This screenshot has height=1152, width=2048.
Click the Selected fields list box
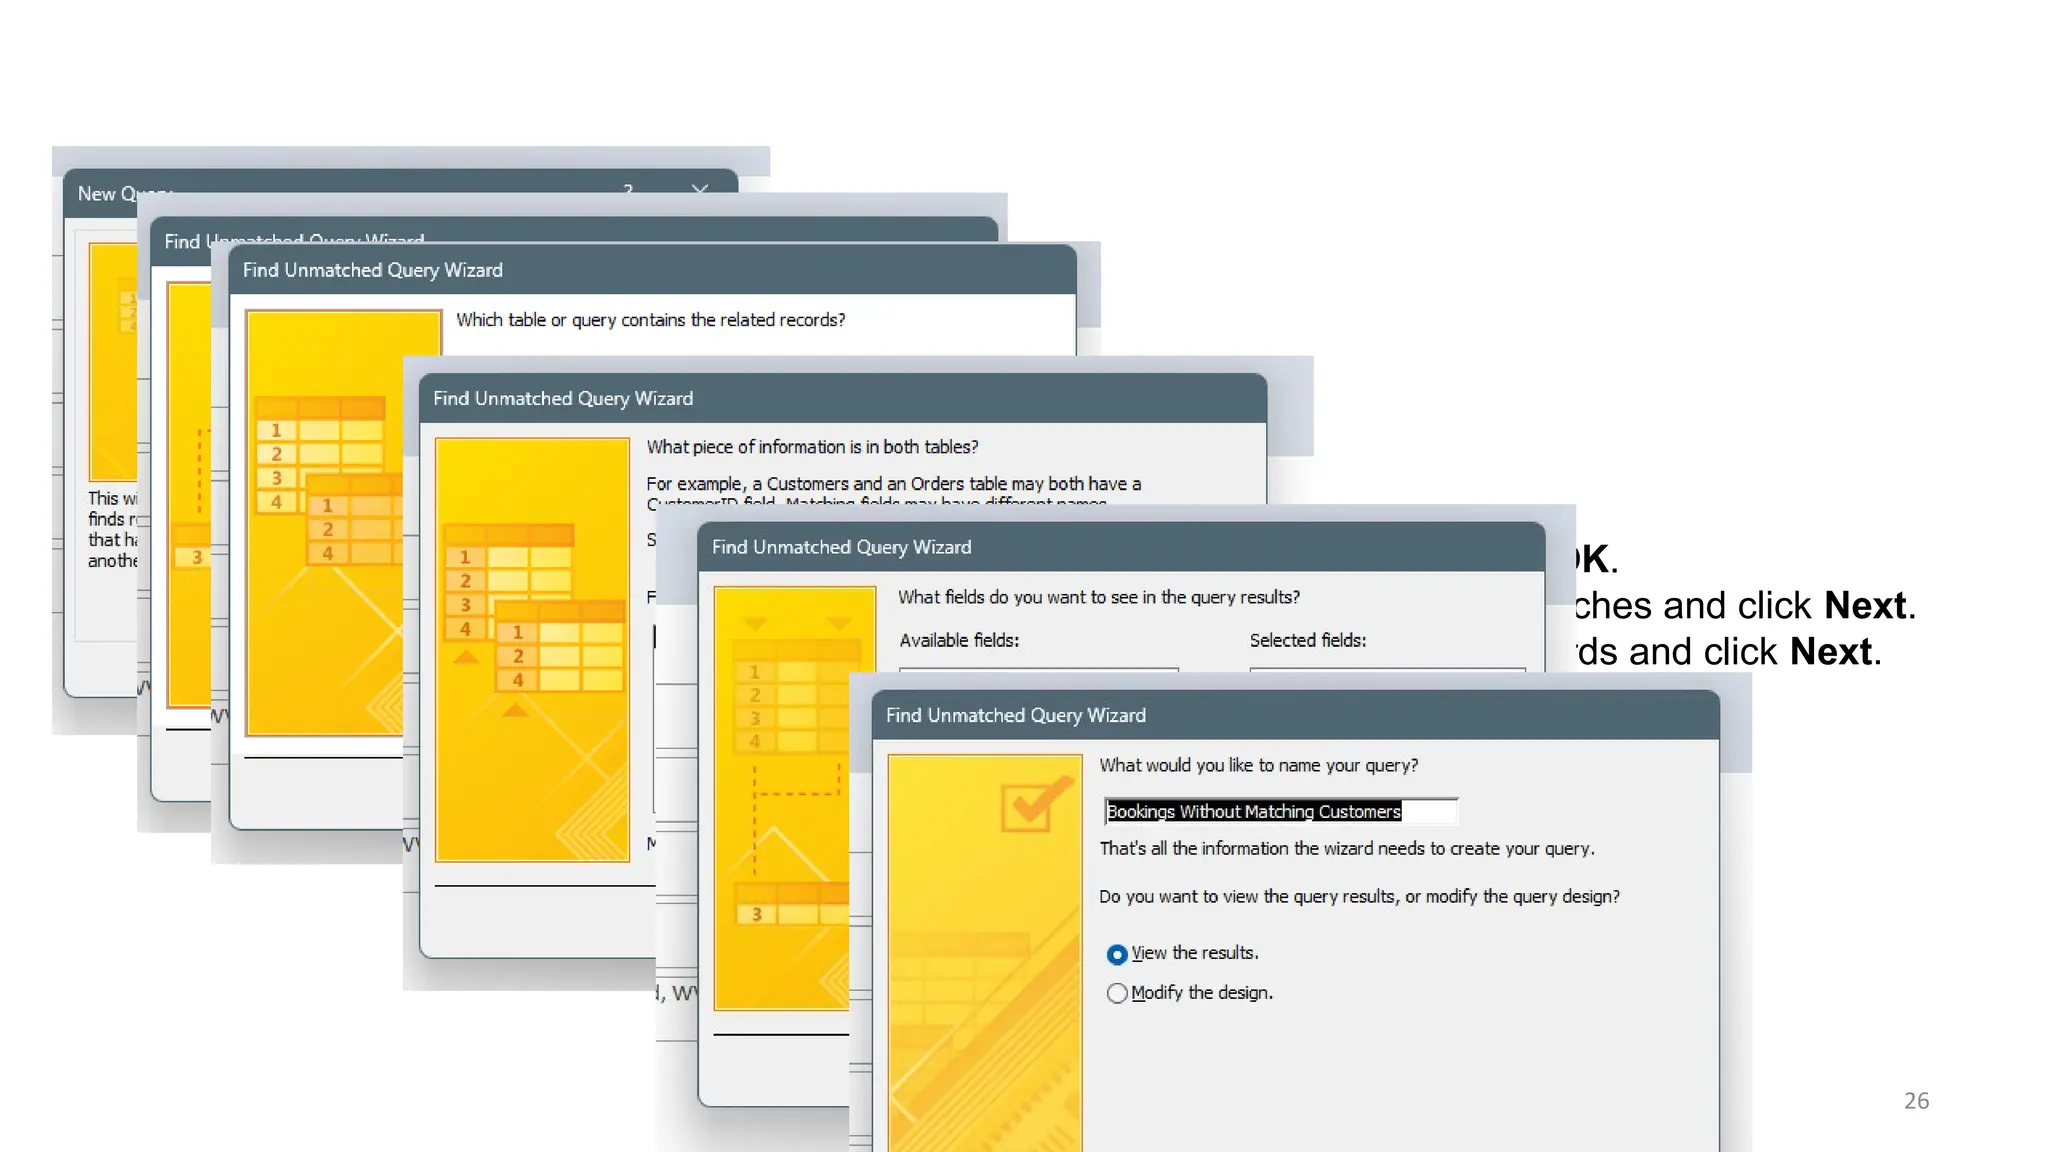pos(1387,668)
